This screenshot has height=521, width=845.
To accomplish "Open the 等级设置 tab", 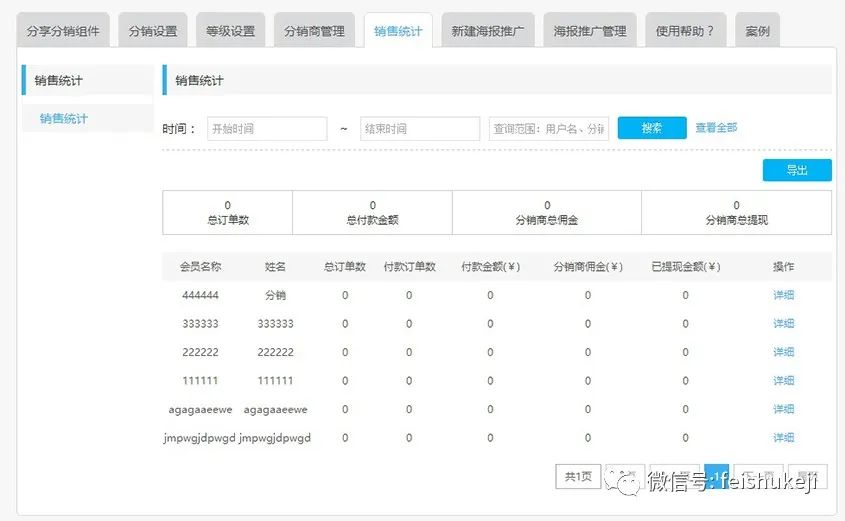I will pyautogui.click(x=230, y=31).
